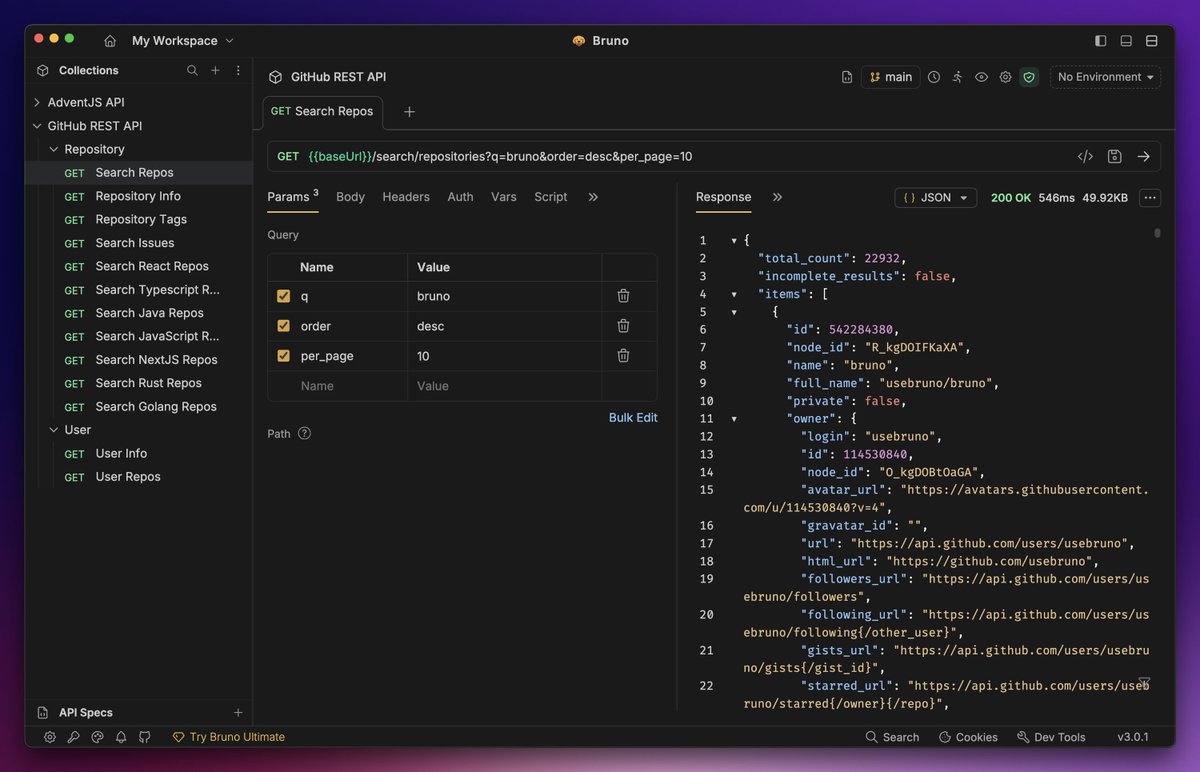This screenshot has height=772, width=1200.
Task: Open Dev Tools in the status bar
Action: (1051, 737)
